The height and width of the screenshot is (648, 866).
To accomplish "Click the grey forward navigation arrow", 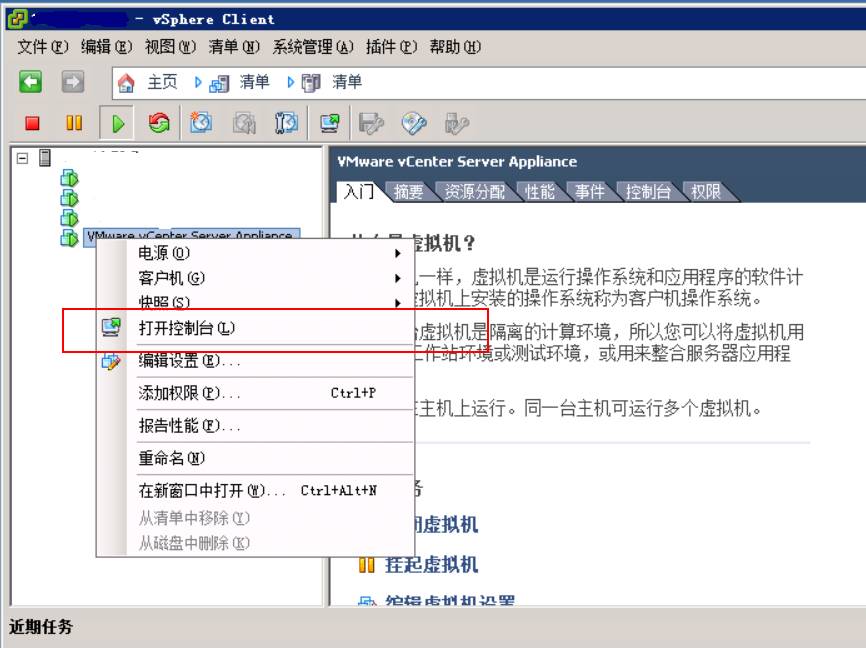I will (x=72, y=82).
